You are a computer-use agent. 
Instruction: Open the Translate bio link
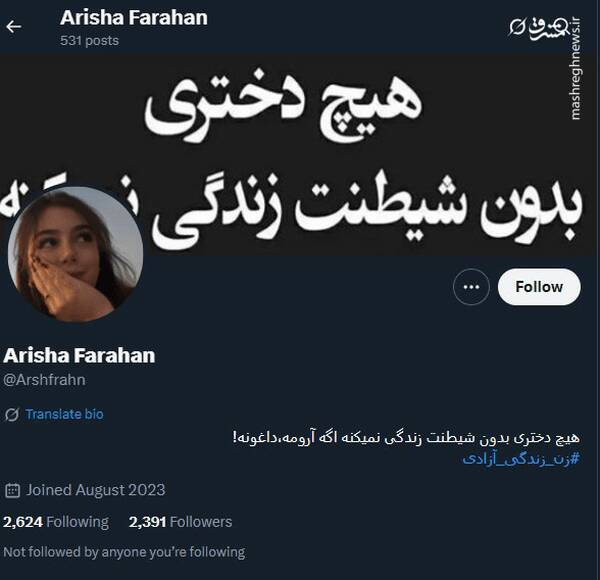(x=64, y=414)
